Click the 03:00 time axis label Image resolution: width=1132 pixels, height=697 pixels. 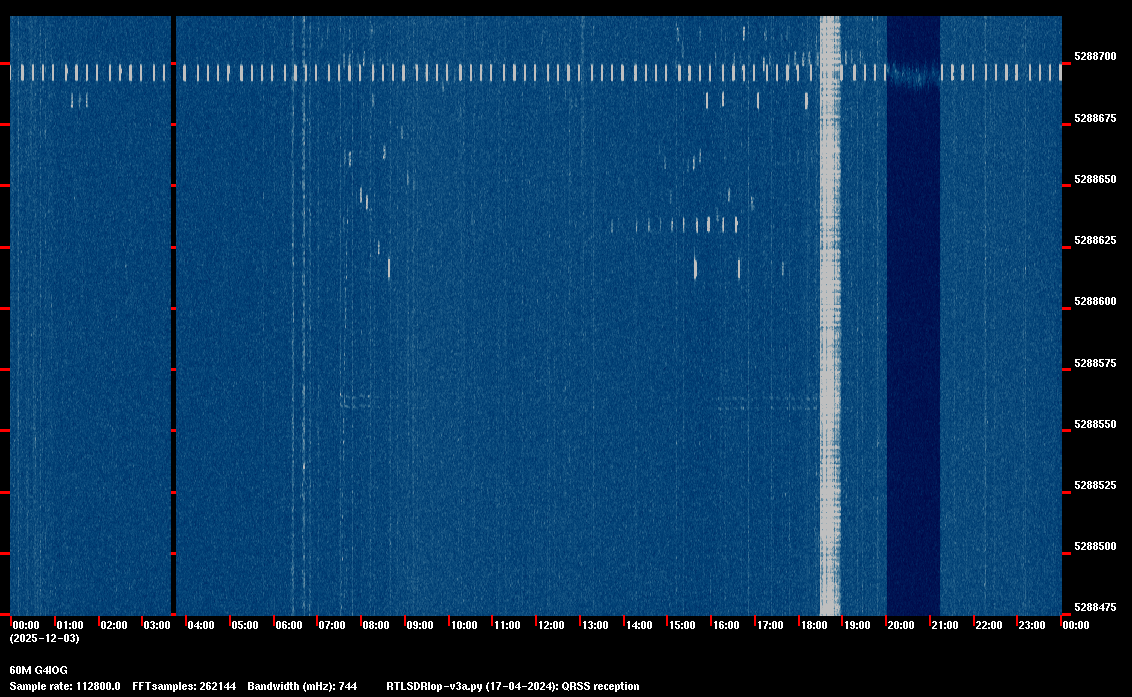point(157,625)
